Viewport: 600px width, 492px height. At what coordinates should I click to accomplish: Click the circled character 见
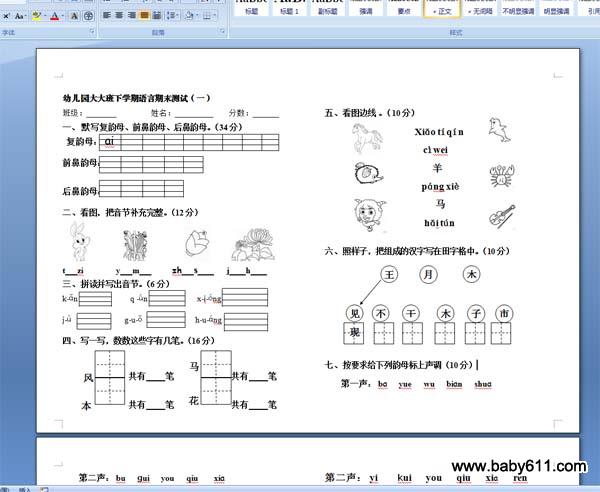point(355,314)
